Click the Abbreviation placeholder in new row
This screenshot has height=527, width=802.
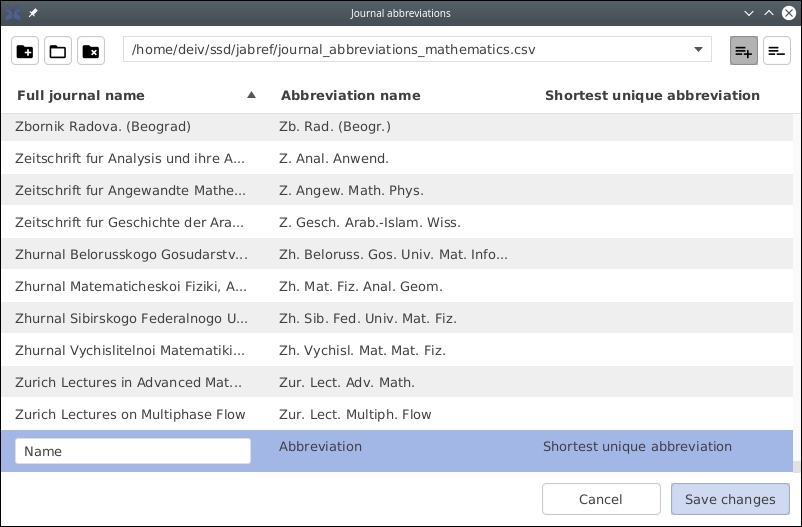[x=320, y=446]
